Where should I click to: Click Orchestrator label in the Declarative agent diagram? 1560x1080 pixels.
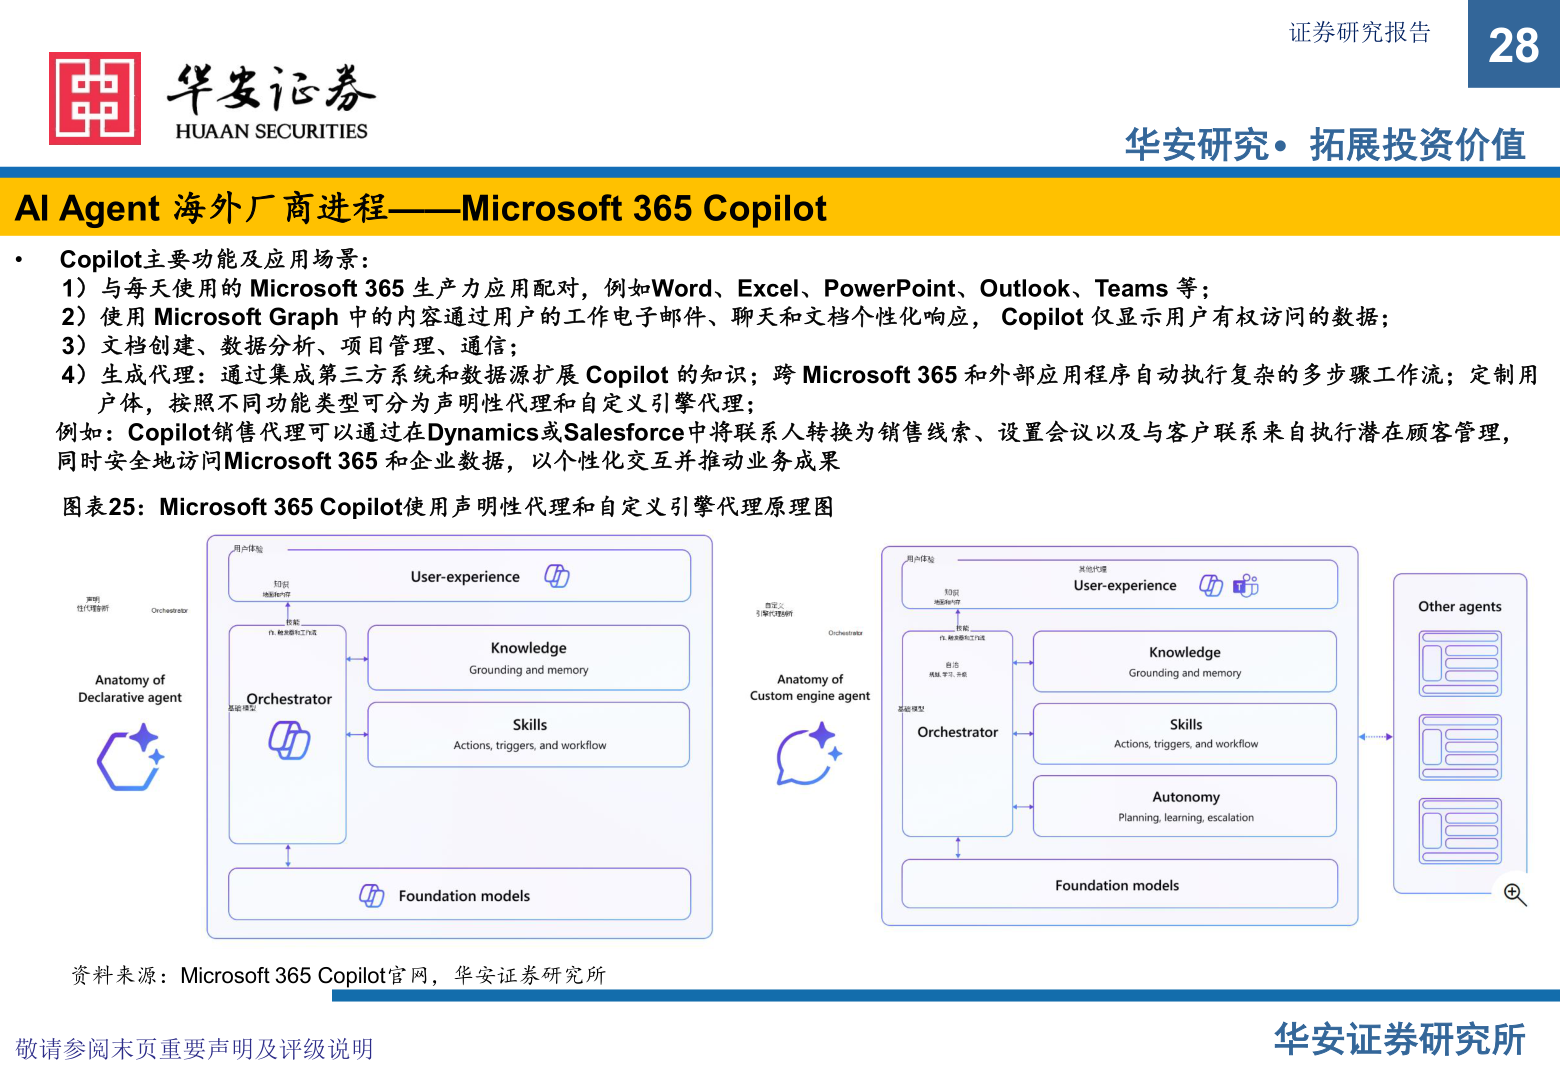pos(289,699)
